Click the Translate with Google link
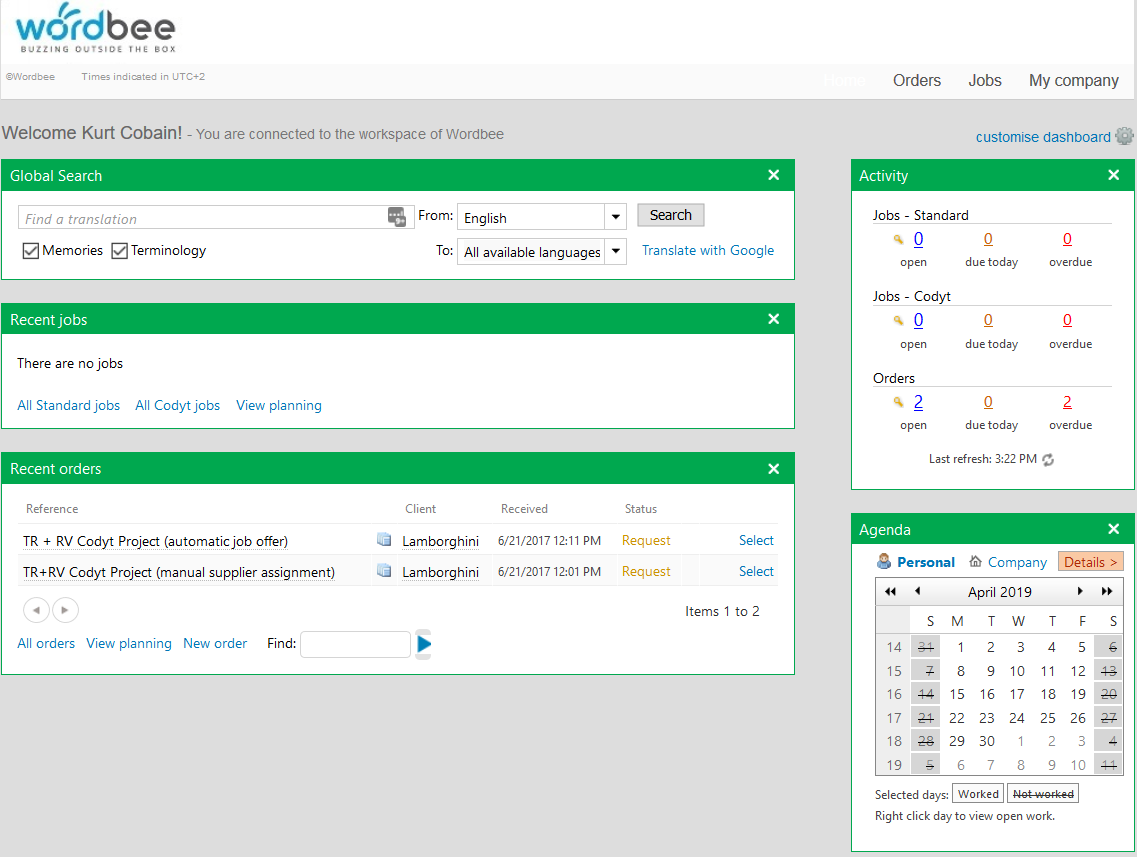Screen dimensions: 1137x857 707,251
